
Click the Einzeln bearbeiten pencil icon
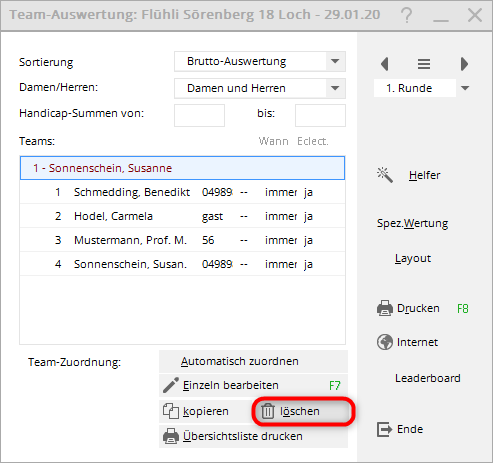[171, 385]
